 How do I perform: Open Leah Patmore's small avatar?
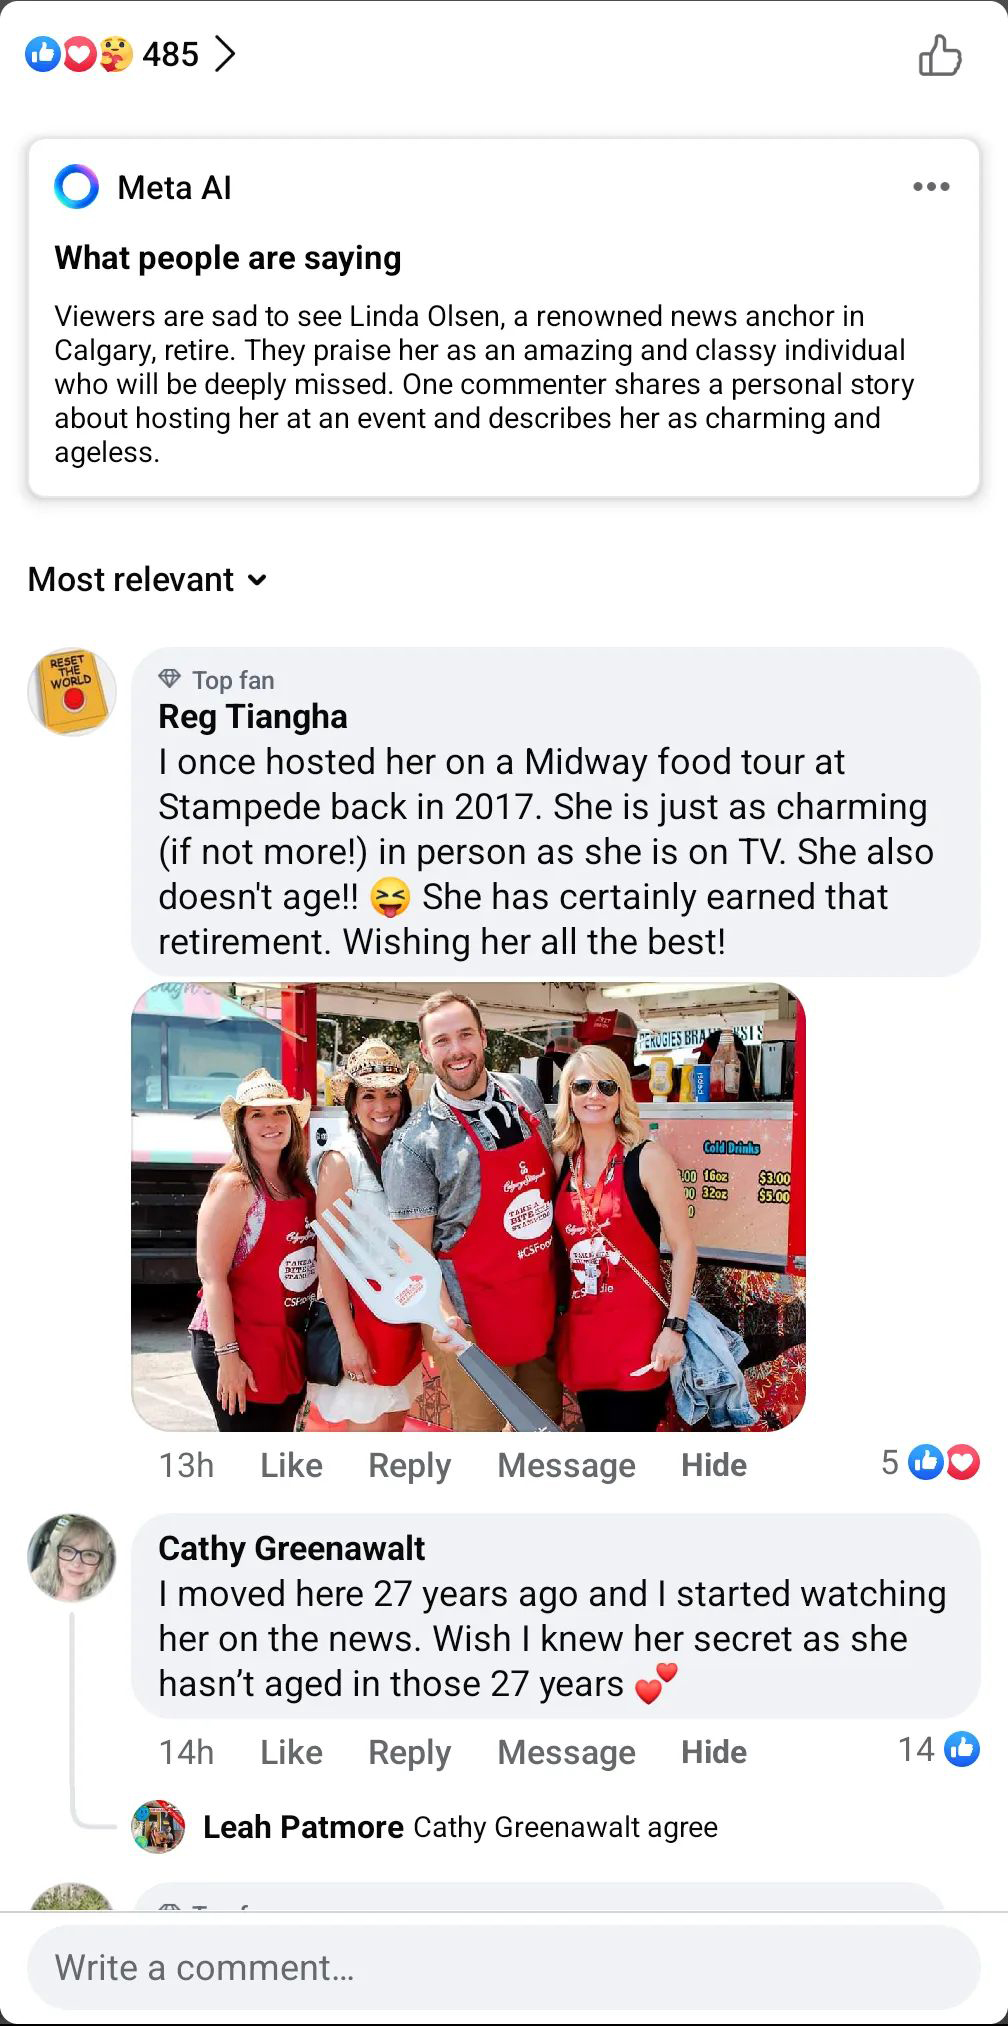click(159, 1827)
